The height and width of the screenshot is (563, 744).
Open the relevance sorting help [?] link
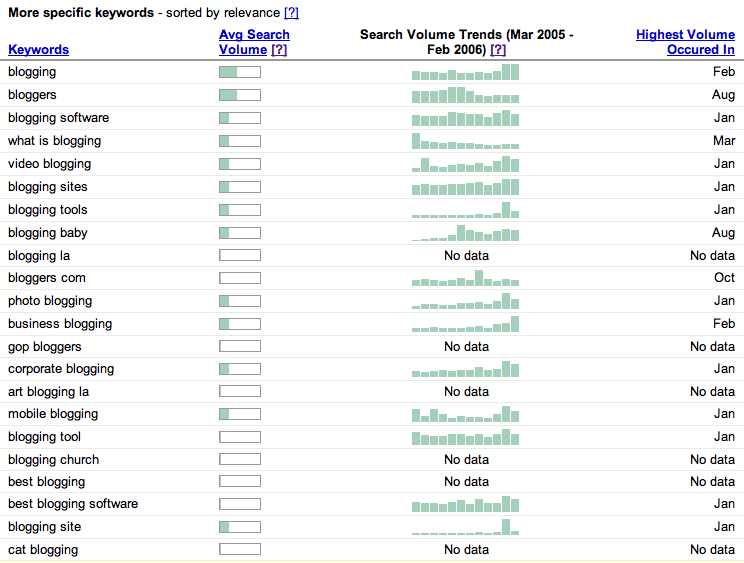291,13
